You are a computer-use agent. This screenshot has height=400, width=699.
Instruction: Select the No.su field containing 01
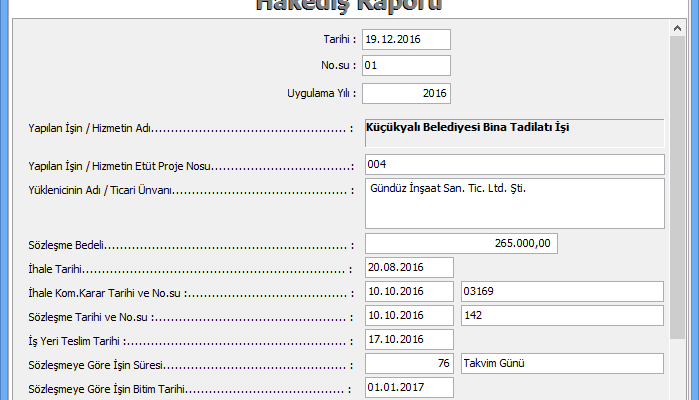coord(406,66)
